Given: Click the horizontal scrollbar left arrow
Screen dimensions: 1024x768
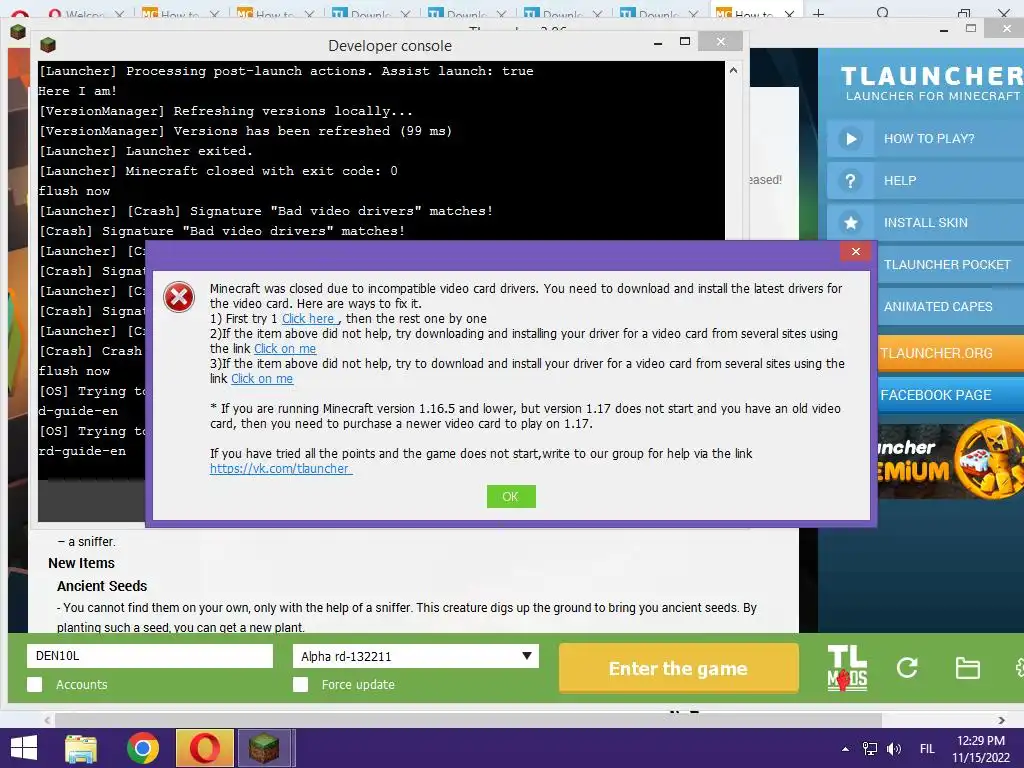Looking at the screenshot, I should (x=47, y=720).
